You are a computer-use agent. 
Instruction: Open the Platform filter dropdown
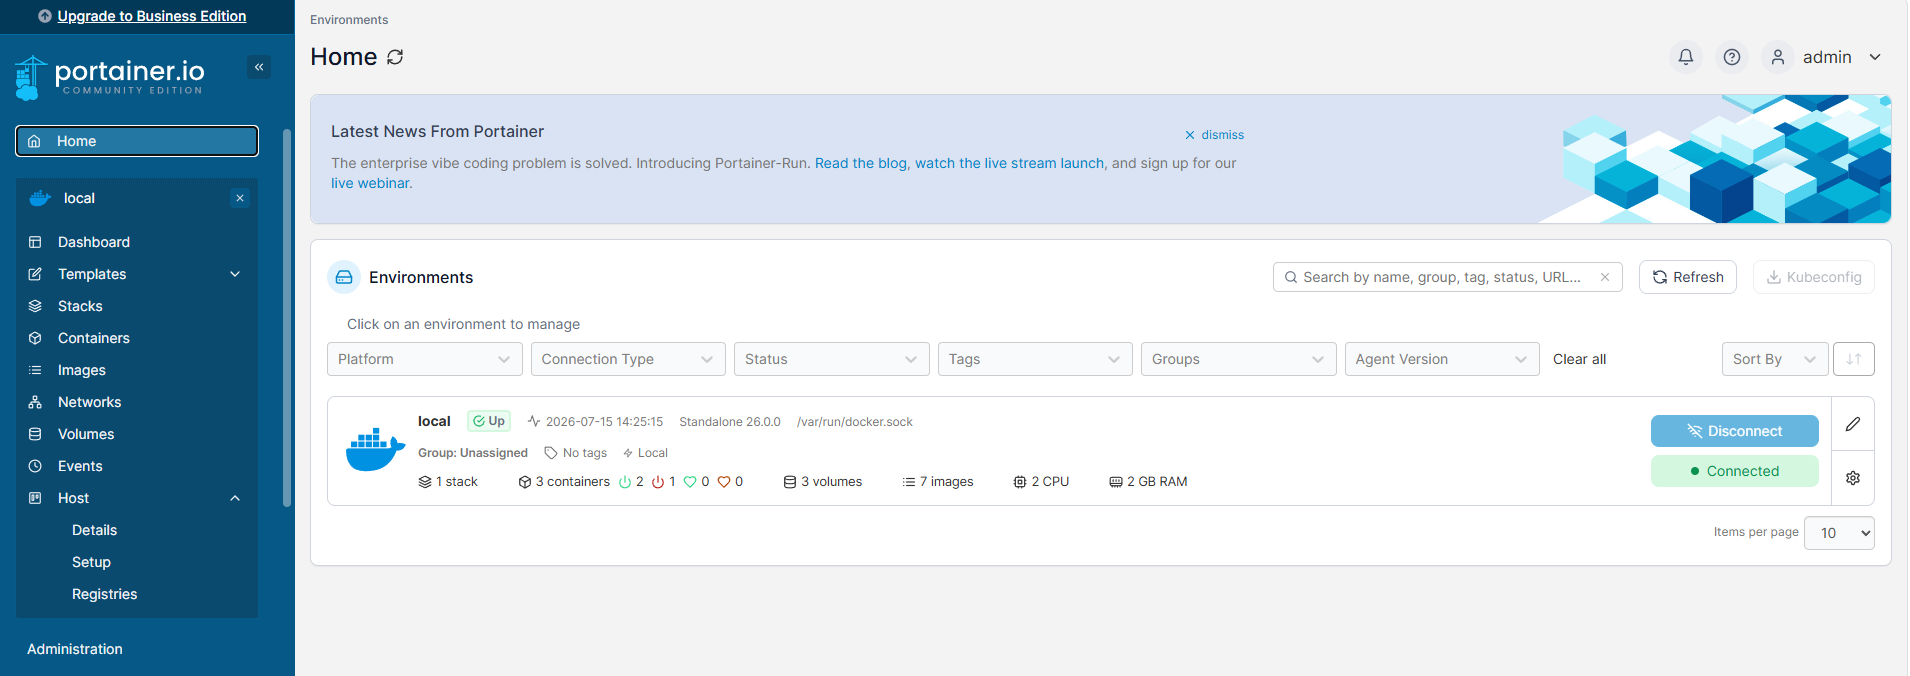425,359
